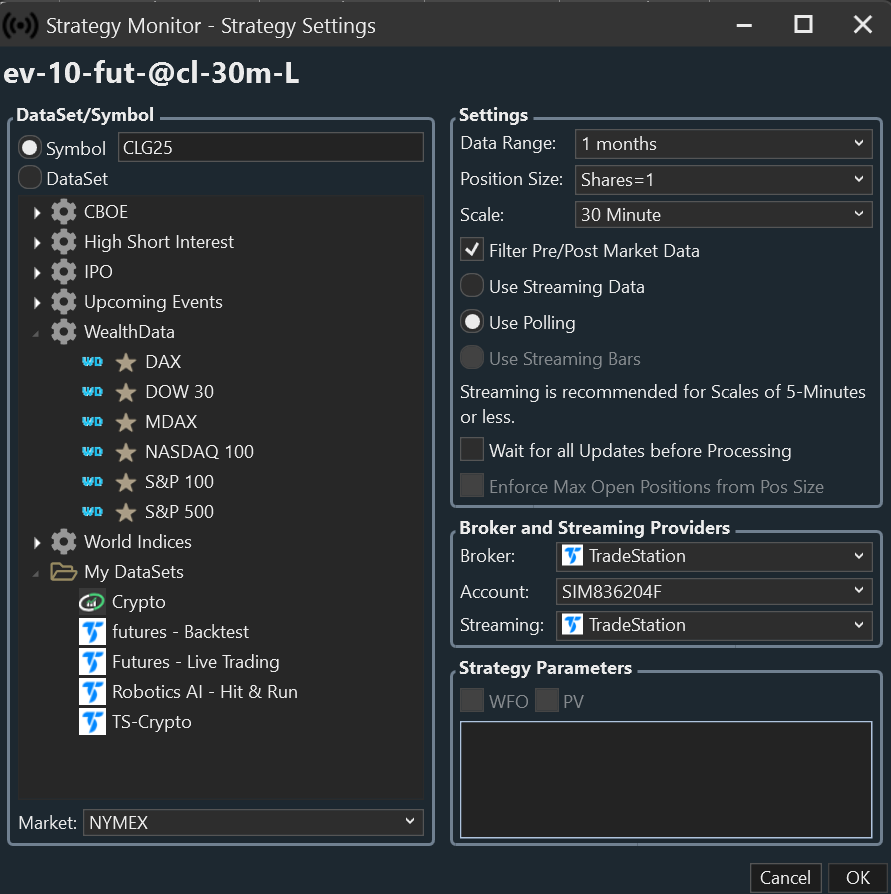Open the Market dropdown showing NYMEX
This screenshot has height=894, width=891.
pos(253,822)
